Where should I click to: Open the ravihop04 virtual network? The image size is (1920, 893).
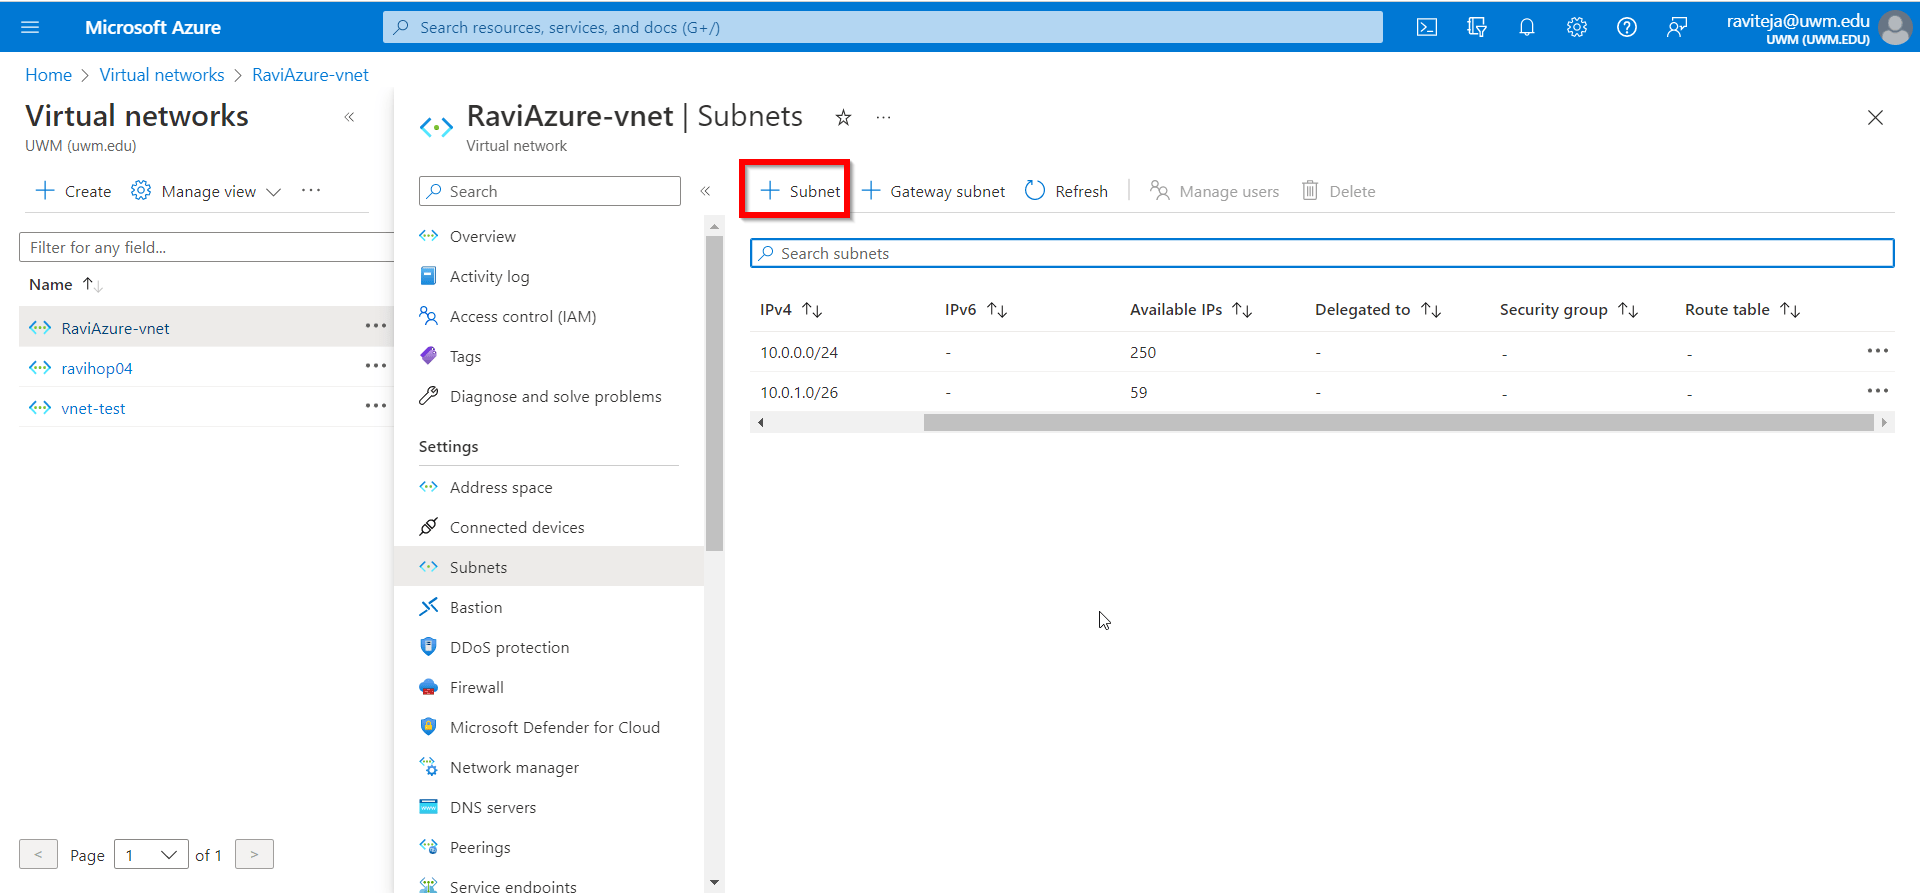click(x=97, y=368)
